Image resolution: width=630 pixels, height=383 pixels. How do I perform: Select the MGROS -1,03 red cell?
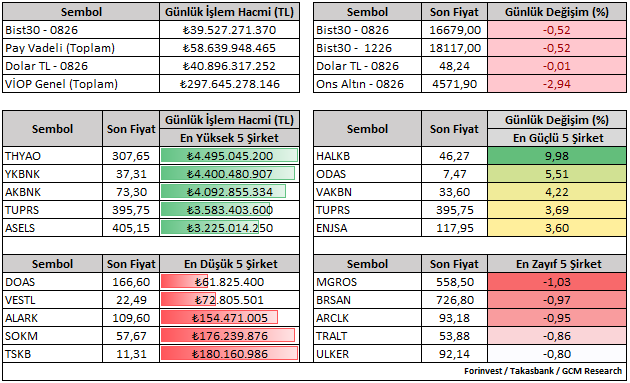point(557,282)
